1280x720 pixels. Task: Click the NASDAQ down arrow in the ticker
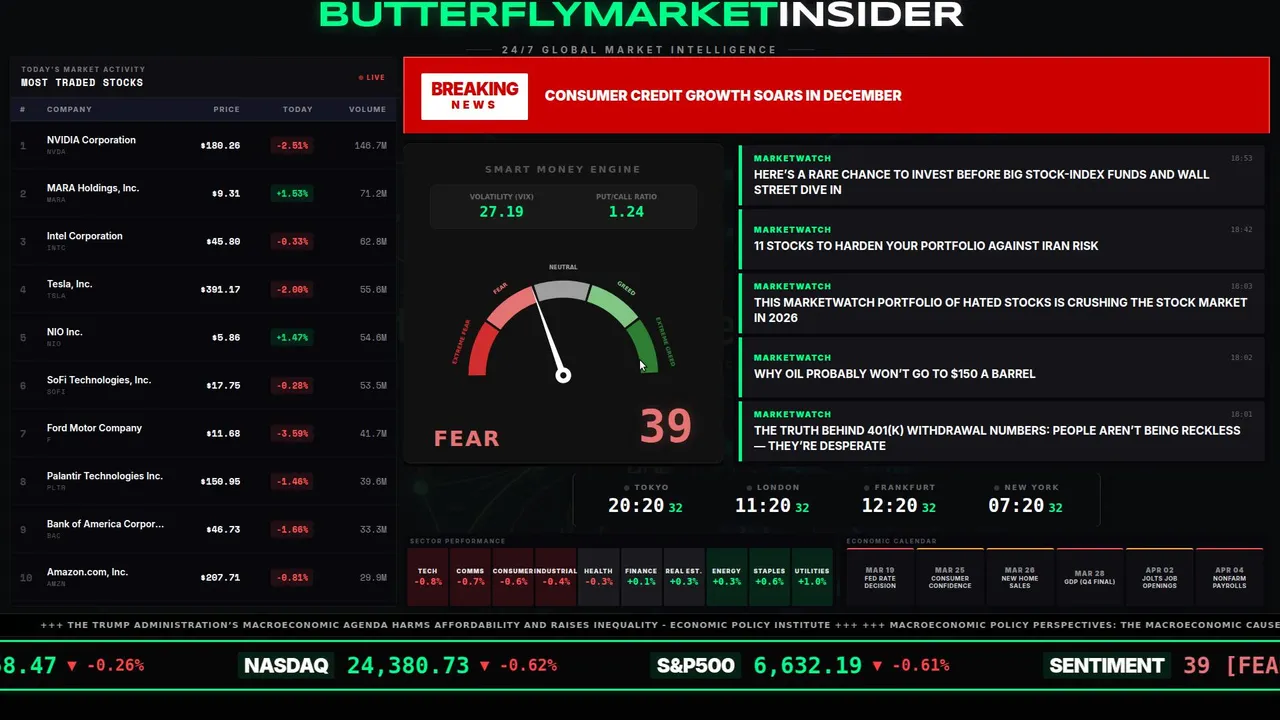pos(485,666)
